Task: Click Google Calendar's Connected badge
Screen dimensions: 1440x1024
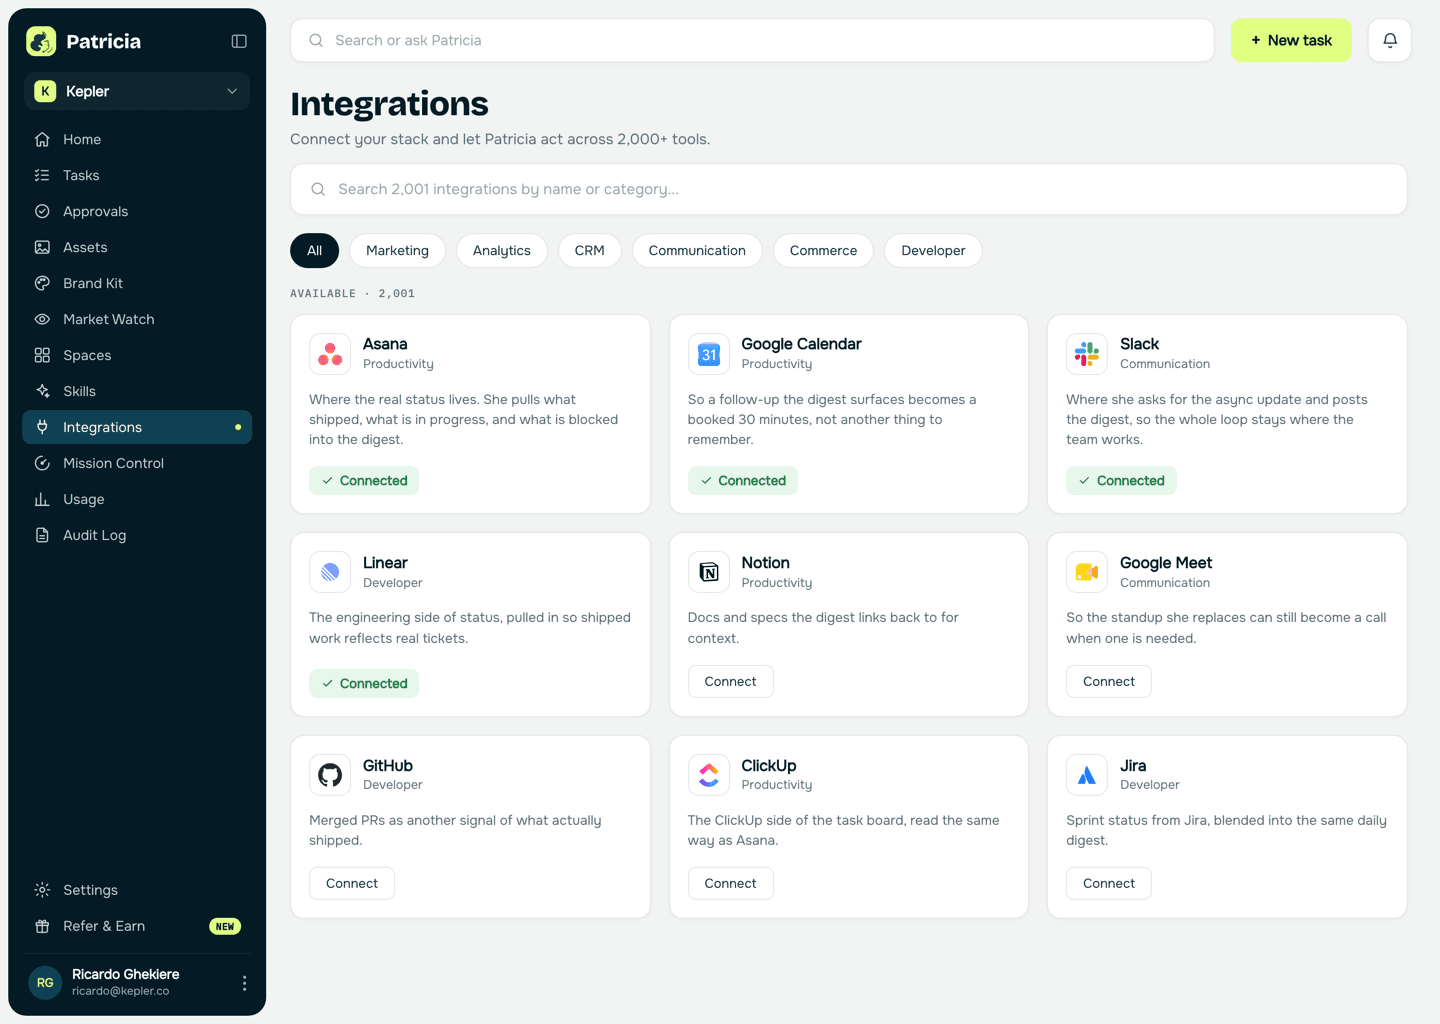Action: click(743, 481)
